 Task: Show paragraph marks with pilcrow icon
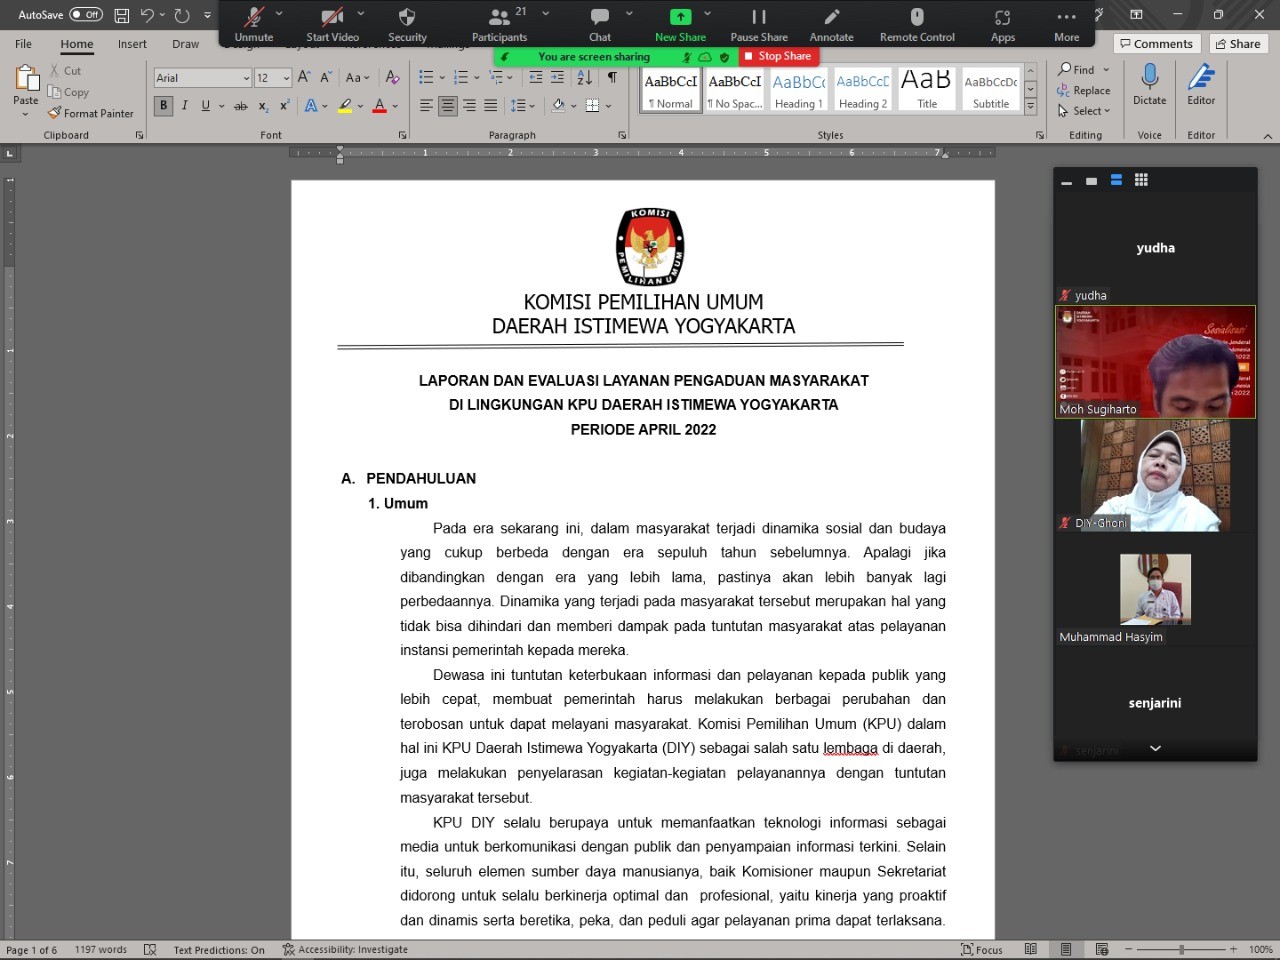click(612, 77)
